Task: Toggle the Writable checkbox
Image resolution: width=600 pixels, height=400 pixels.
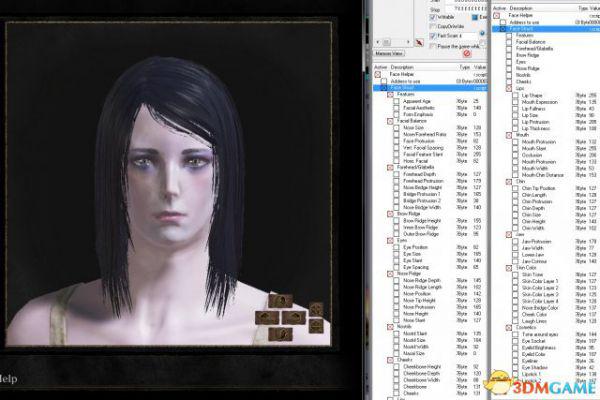Action: tap(433, 17)
